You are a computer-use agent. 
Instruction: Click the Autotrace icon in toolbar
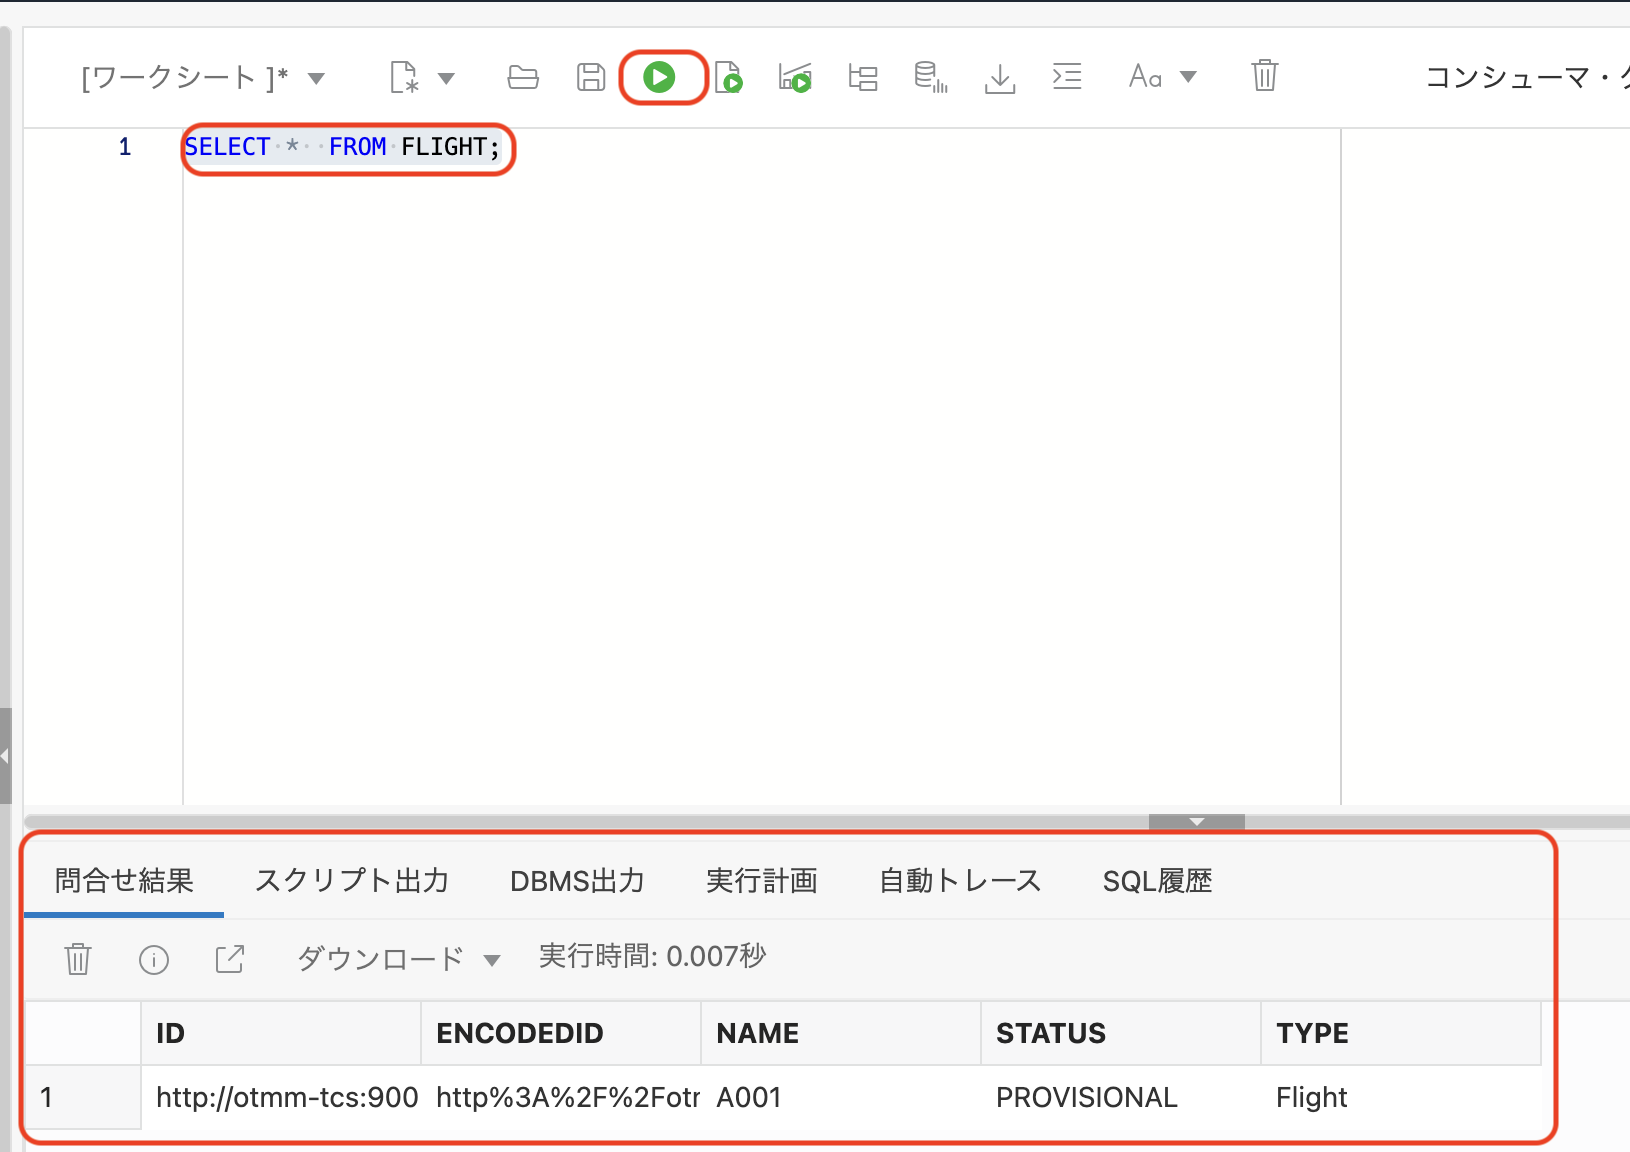(930, 77)
